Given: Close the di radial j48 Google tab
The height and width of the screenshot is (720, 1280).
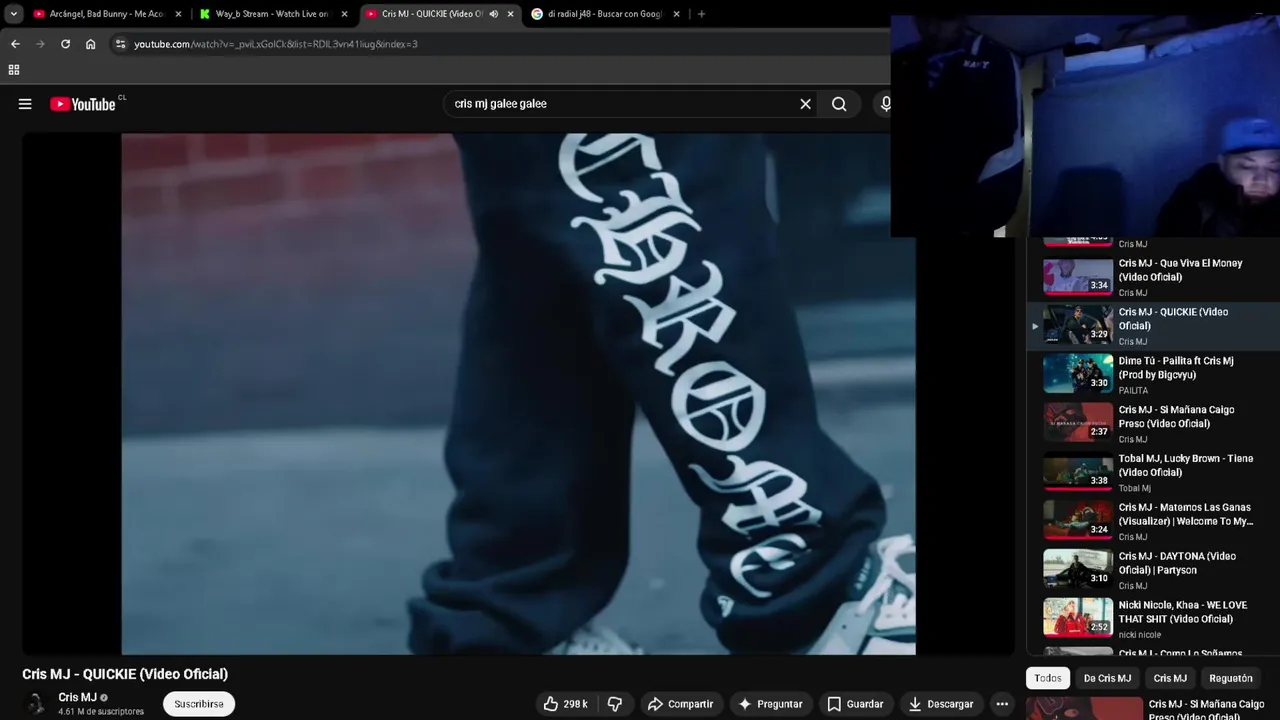Looking at the screenshot, I should 676,14.
